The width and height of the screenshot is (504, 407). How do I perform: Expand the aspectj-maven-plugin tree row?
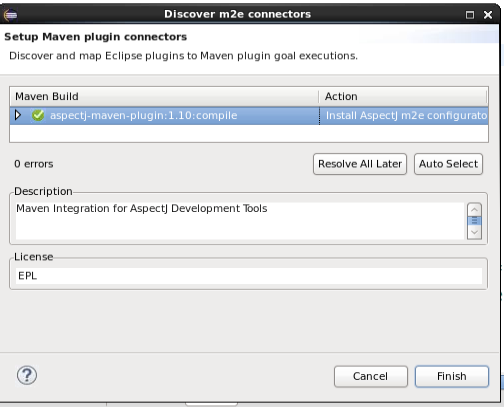pyautogui.click(x=18, y=115)
